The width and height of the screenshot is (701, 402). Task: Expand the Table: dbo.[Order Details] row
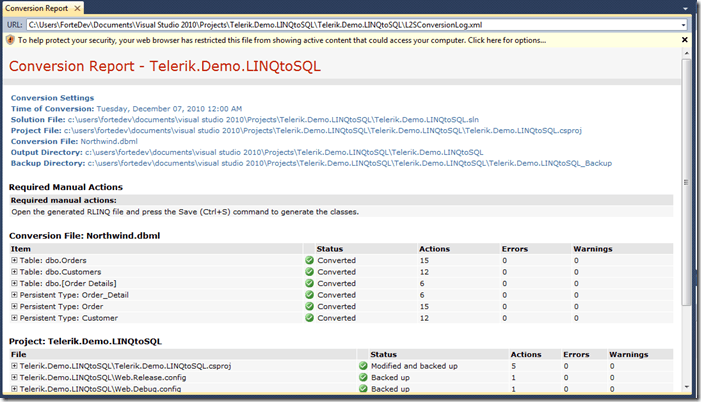pos(14,283)
